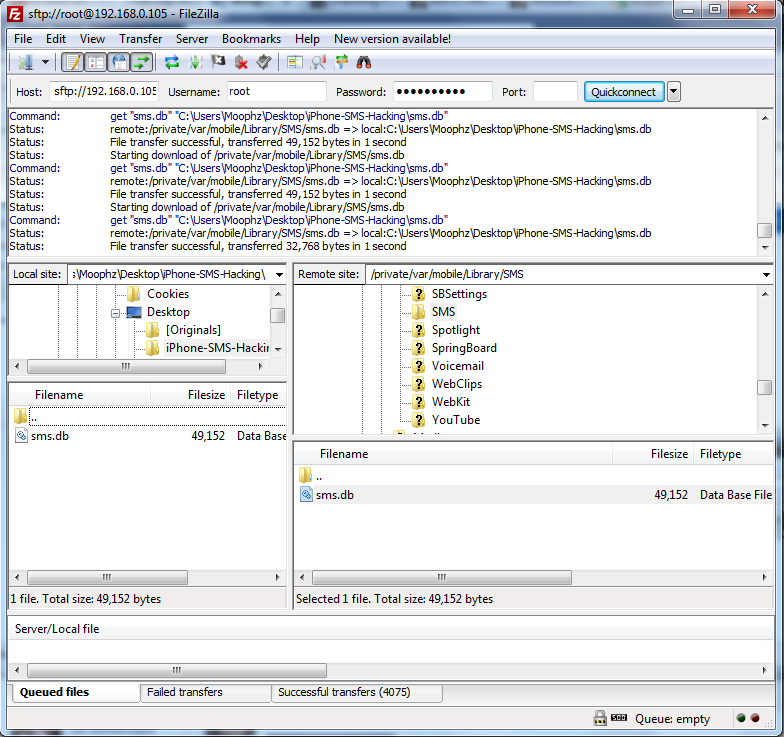The image size is (784, 737).
Task: Select Voicemail remote folder
Action: 458,366
